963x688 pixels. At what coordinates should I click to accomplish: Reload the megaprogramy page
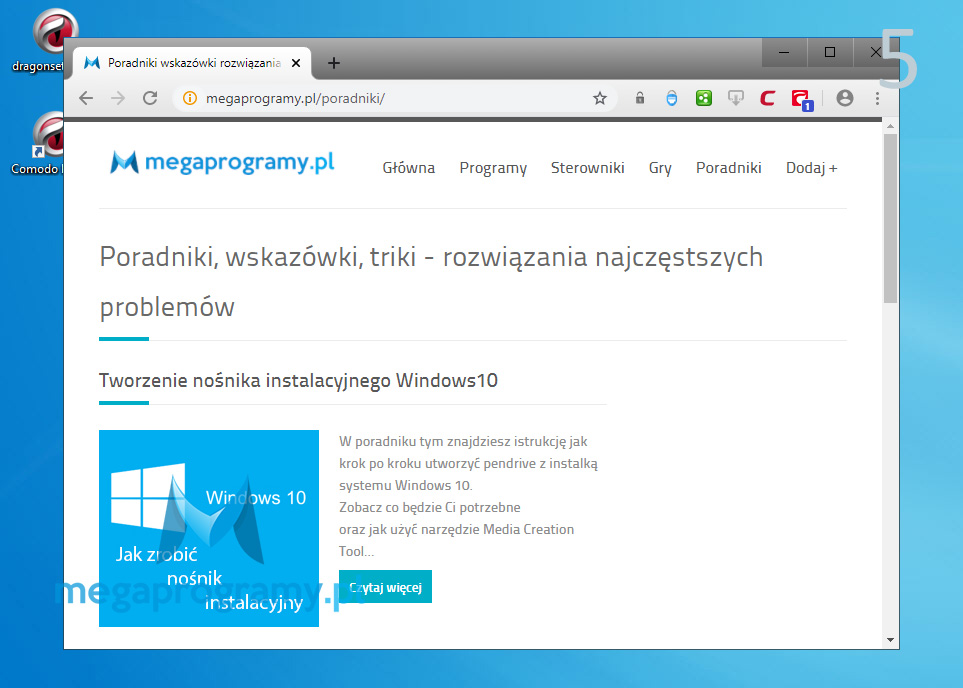pos(150,98)
